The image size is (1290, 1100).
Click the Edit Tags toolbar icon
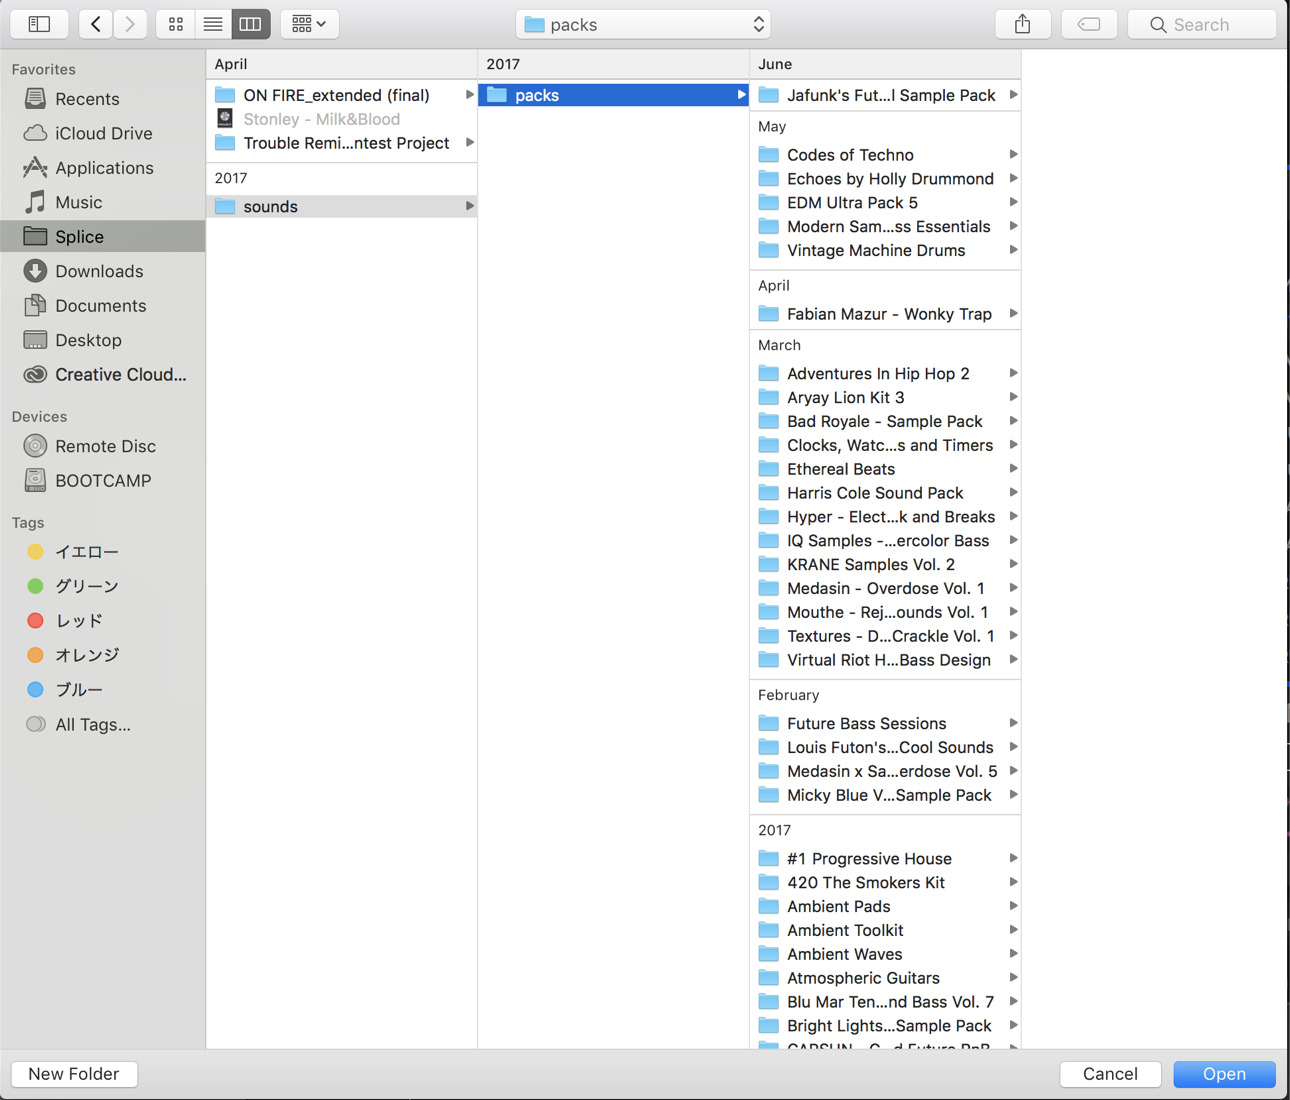[1089, 24]
